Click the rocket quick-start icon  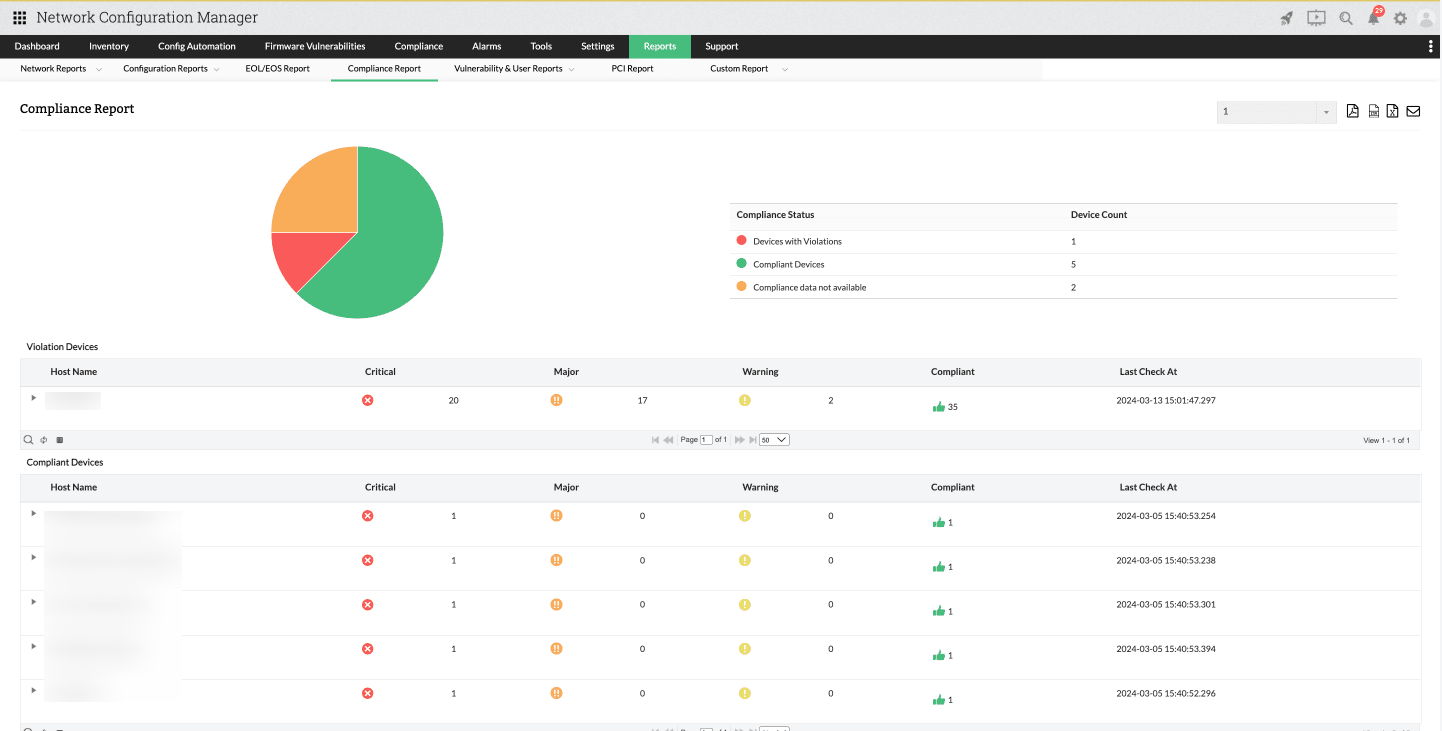pyautogui.click(x=1287, y=18)
